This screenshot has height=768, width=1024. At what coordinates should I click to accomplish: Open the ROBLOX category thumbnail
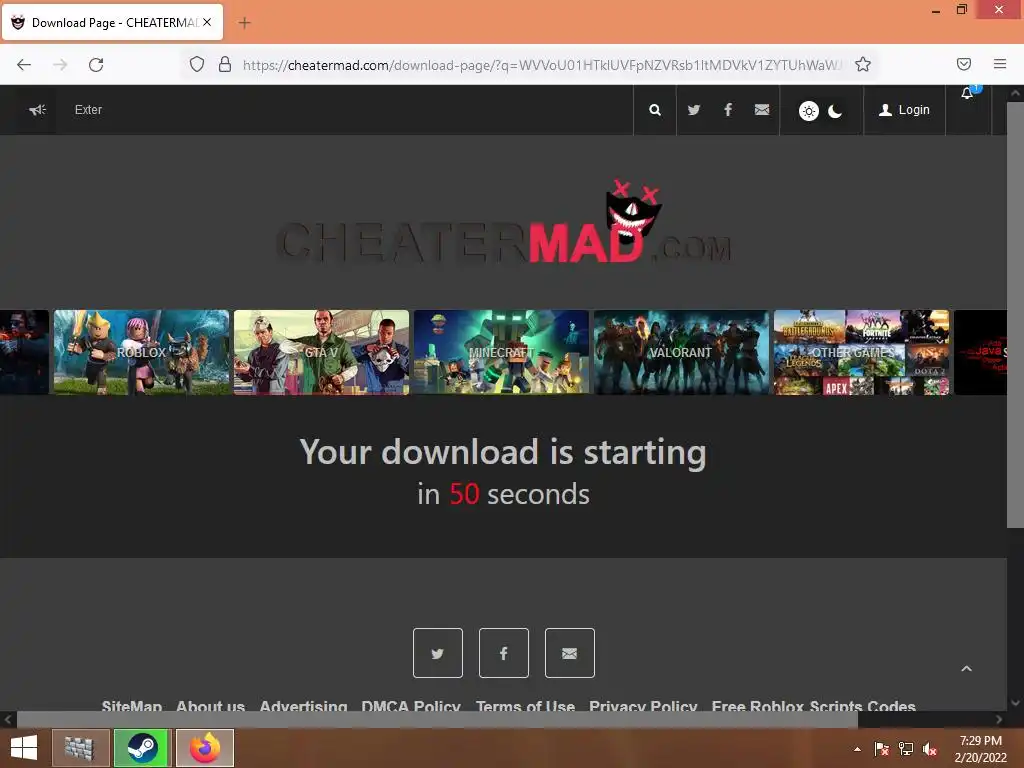[x=141, y=352]
